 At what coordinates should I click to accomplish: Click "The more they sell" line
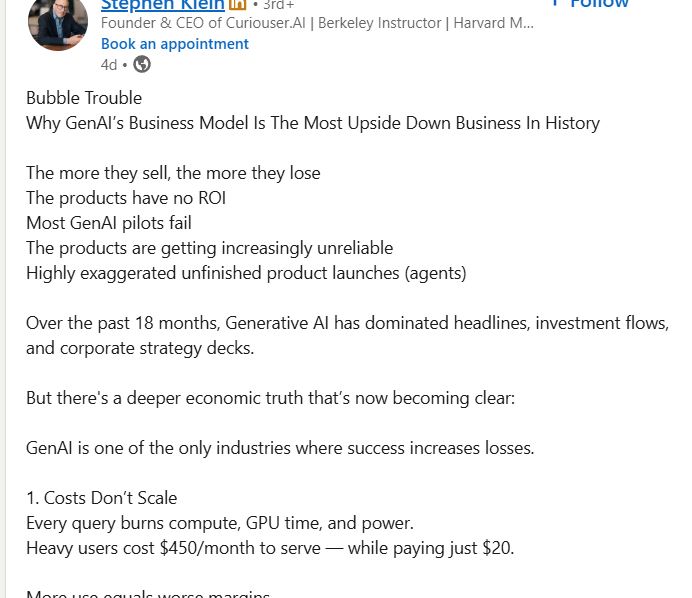173,173
